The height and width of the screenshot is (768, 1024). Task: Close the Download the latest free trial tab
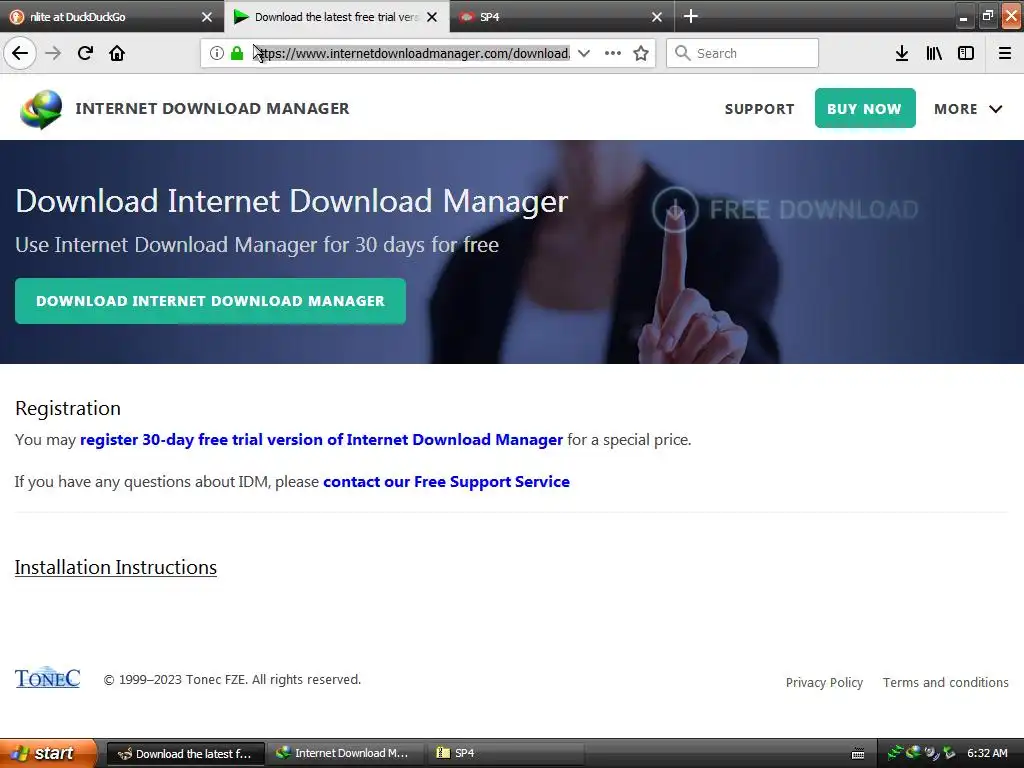432,17
